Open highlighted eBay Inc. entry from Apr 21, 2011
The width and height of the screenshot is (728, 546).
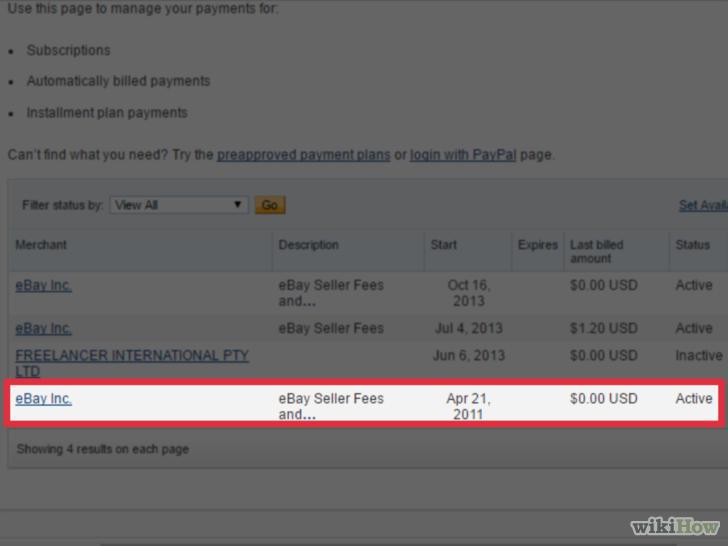[x=44, y=398]
